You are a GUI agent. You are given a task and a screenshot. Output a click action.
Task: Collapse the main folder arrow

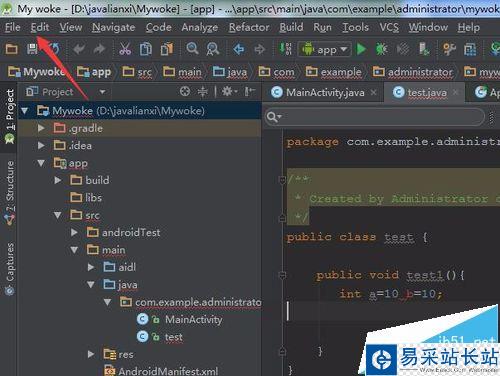click(x=74, y=250)
